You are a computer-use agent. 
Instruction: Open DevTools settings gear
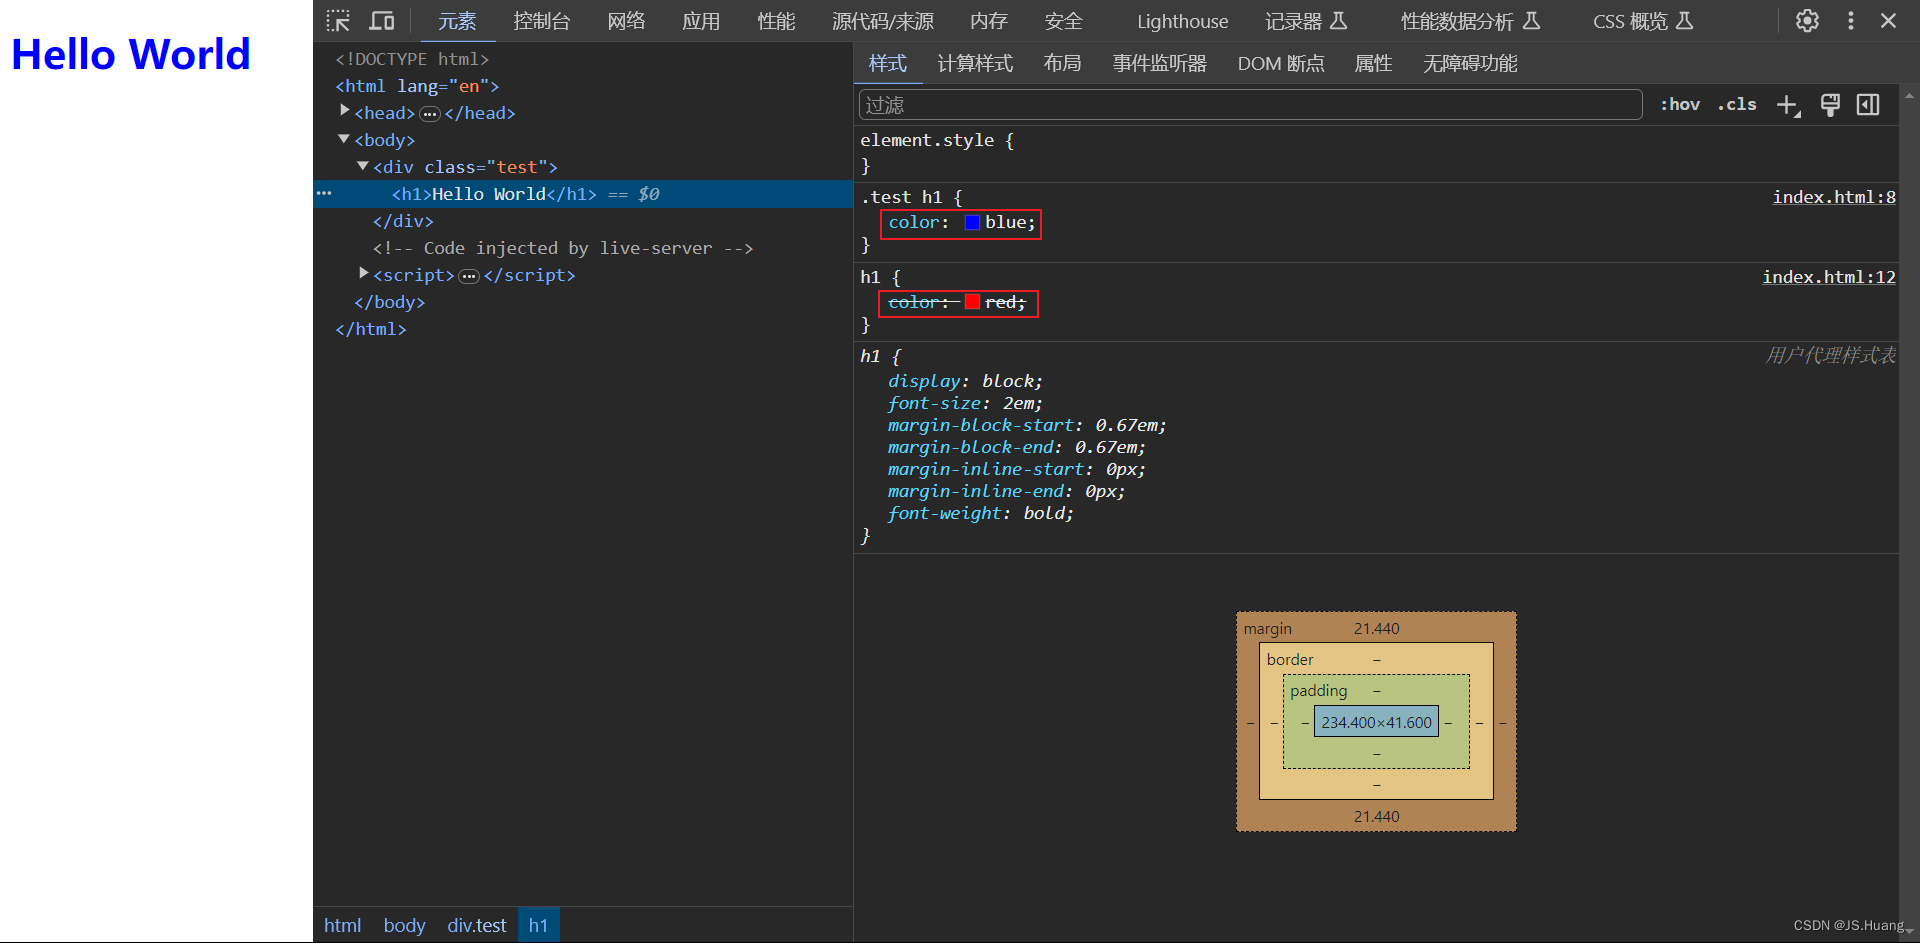pyautogui.click(x=1807, y=21)
